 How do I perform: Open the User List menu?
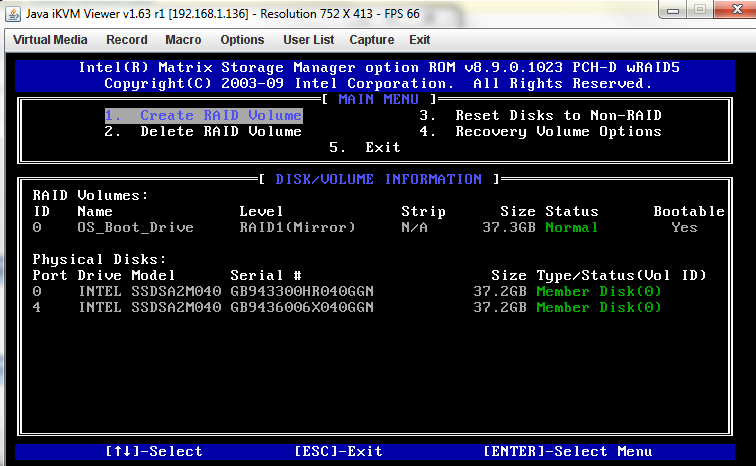tap(309, 40)
